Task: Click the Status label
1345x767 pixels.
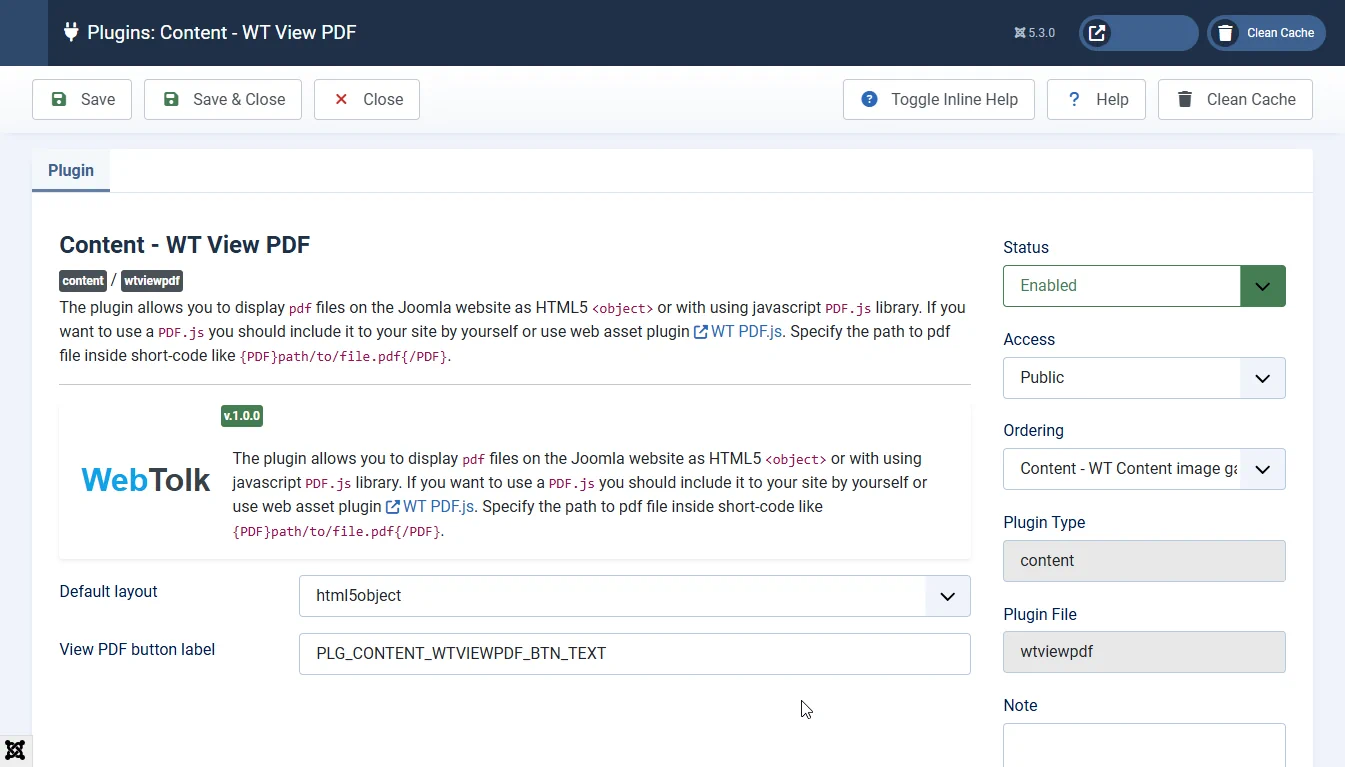Action: click(x=1026, y=247)
